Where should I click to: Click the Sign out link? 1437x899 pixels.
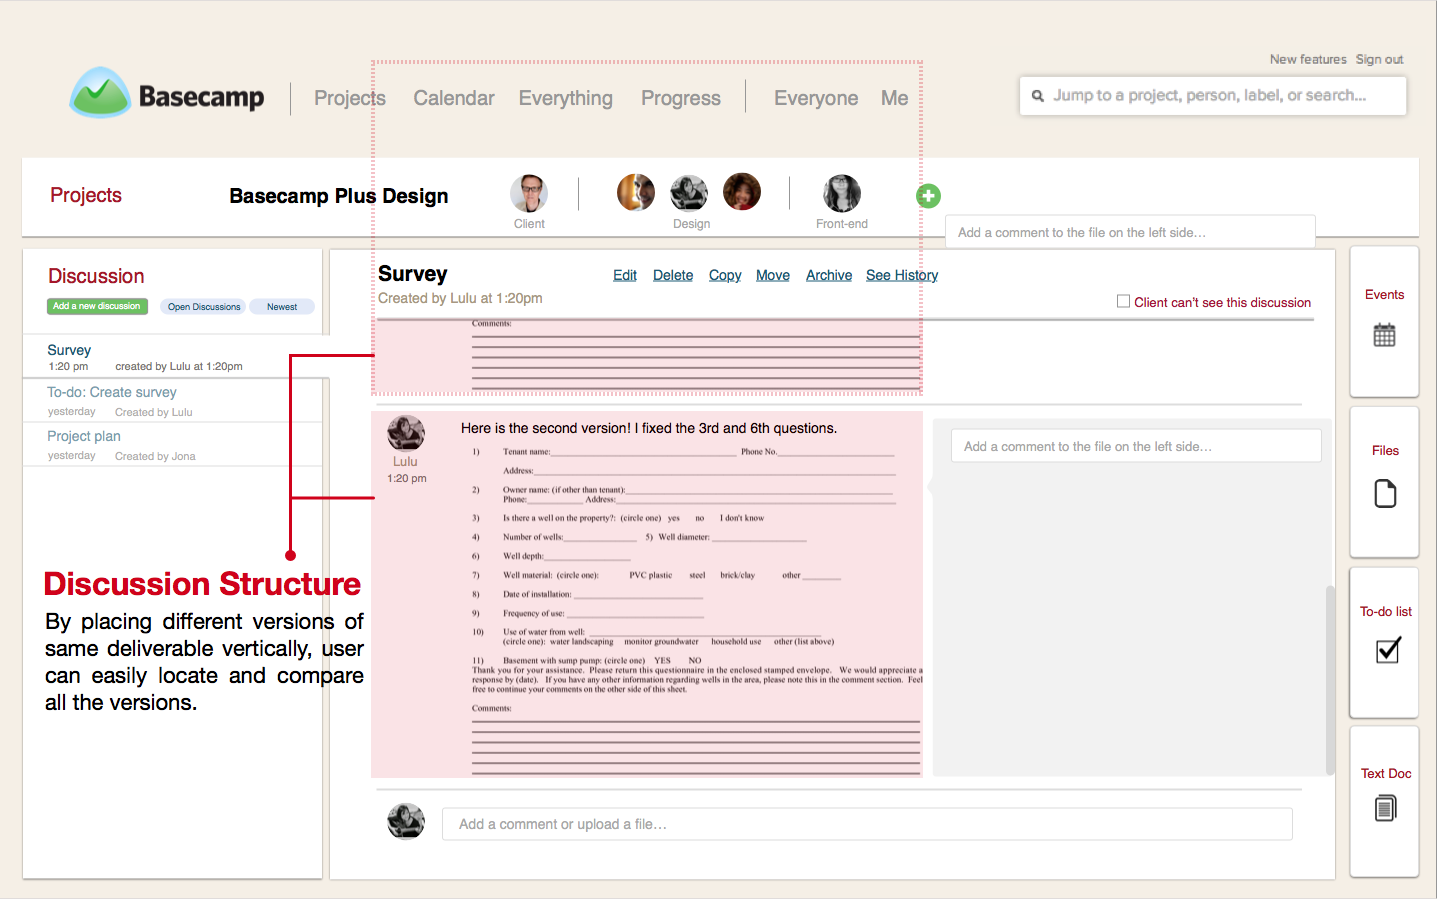(x=1379, y=60)
